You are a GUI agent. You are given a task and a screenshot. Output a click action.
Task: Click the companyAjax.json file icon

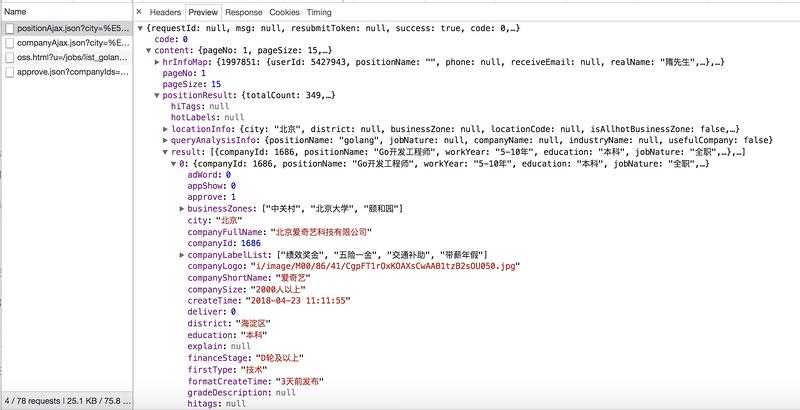click(10, 43)
